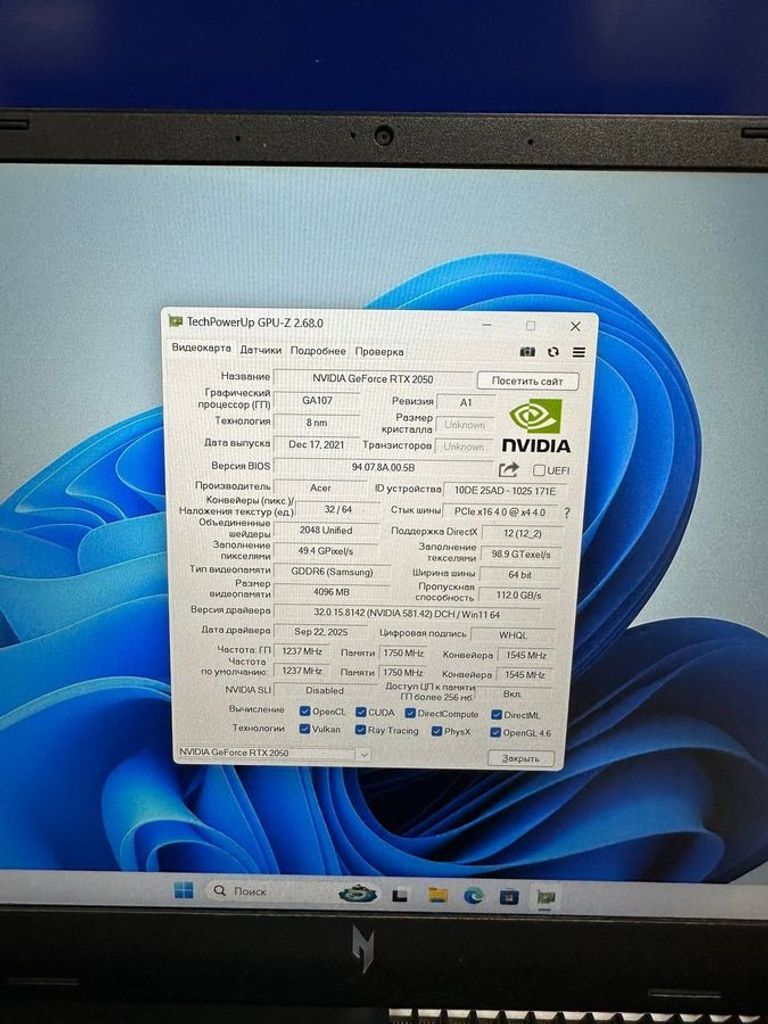This screenshot has width=768, height=1024.
Task: Switch to the Датчики tab
Action: (261, 350)
